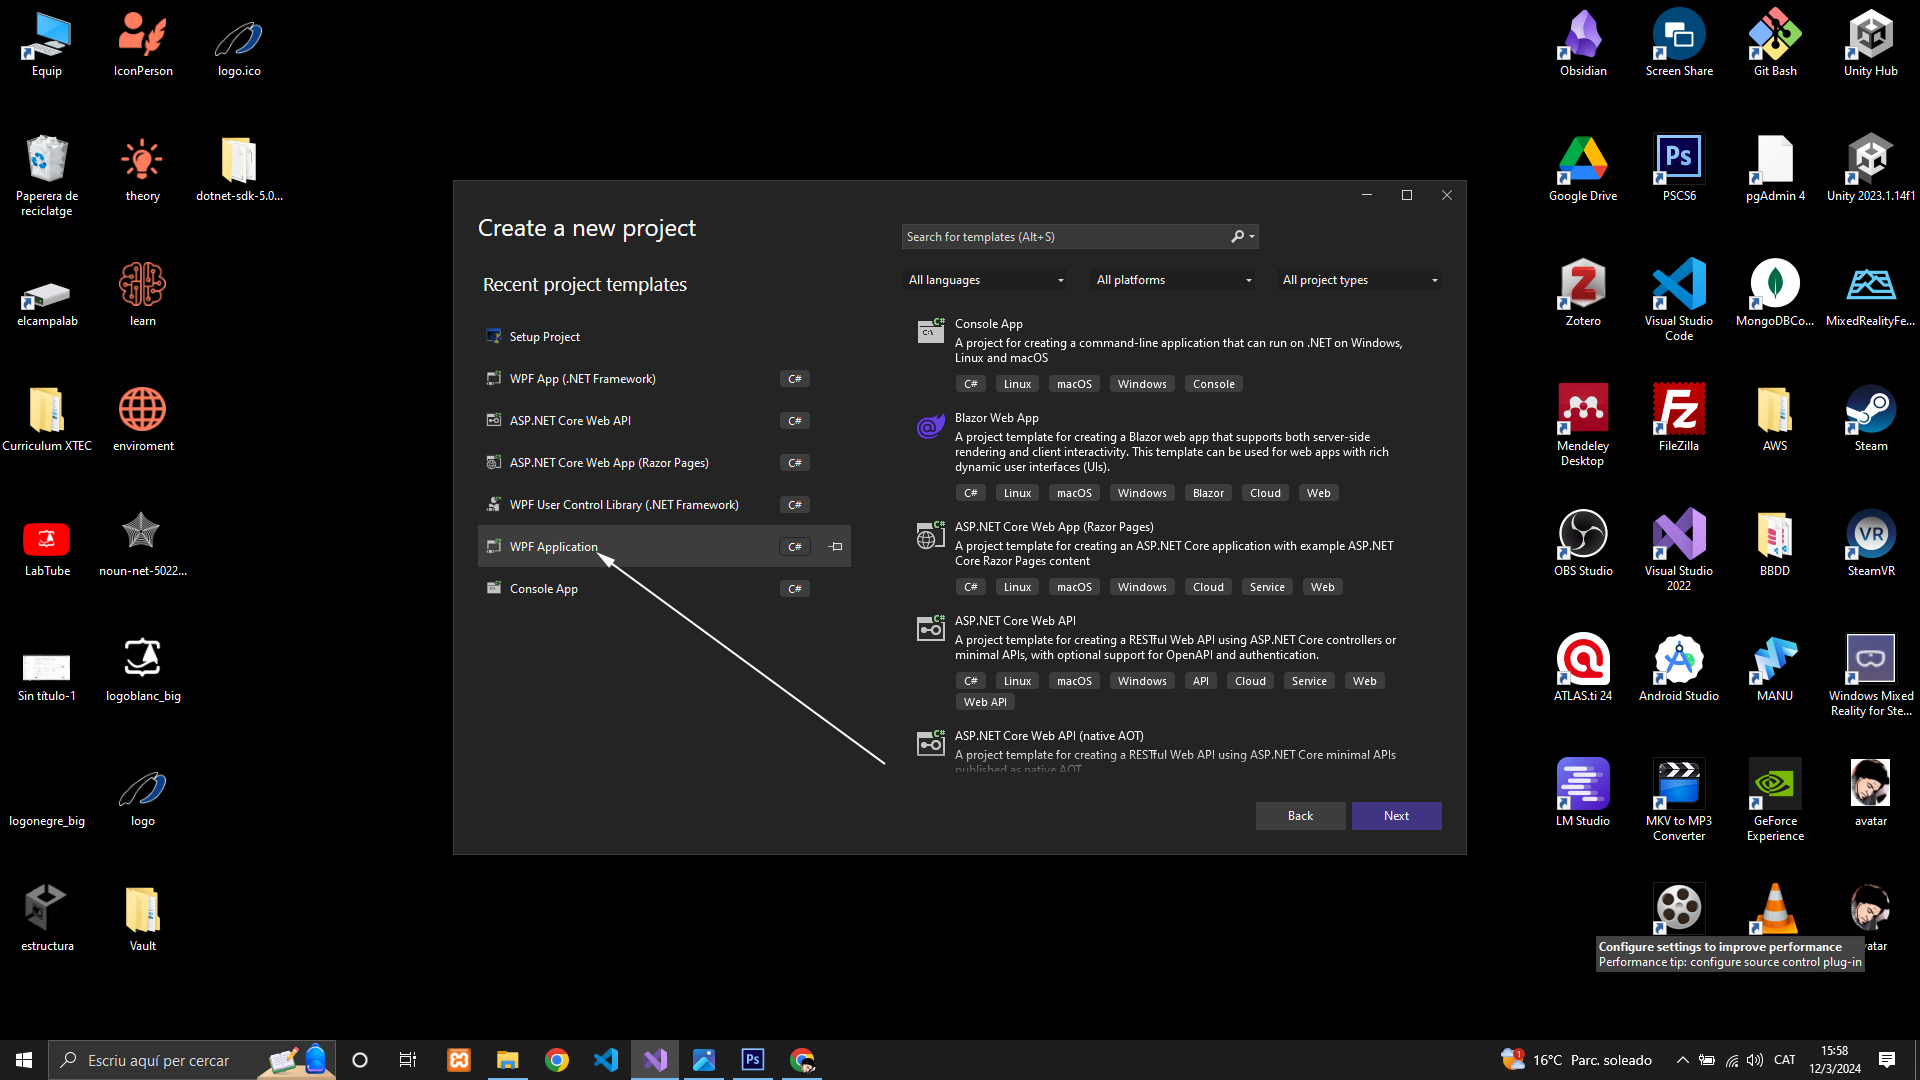Select ASP.NET Core Web API template icon
The height and width of the screenshot is (1080, 1920).
pos(930,629)
